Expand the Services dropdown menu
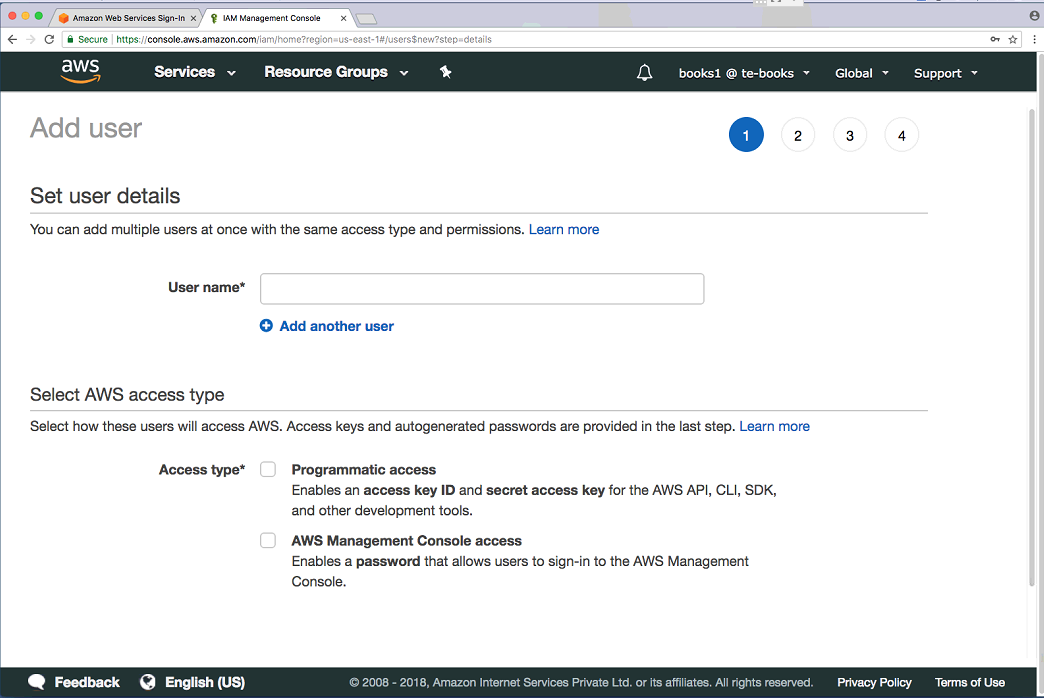The height and width of the screenshot is (698, 1044). click(194, 72)
